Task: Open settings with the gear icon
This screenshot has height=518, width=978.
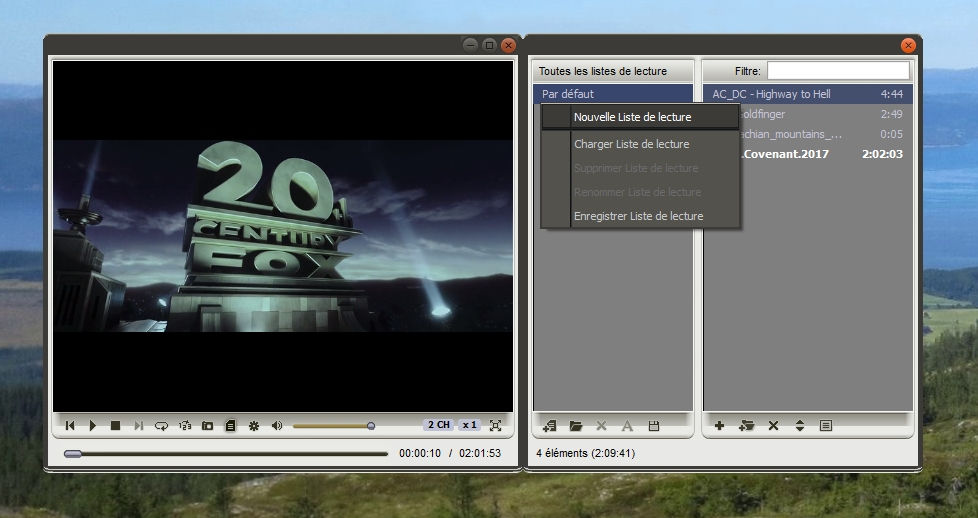Action: (x=254, y=426)
